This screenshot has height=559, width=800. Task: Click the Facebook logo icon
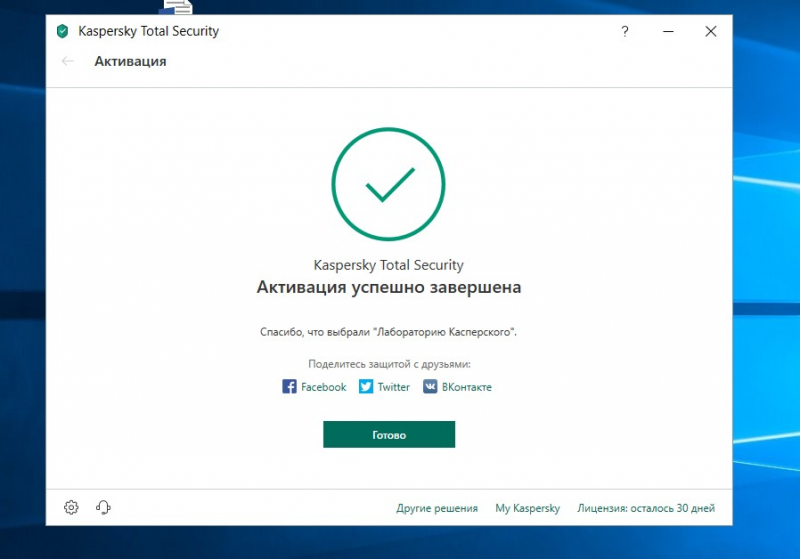click(x=289, y=387)
